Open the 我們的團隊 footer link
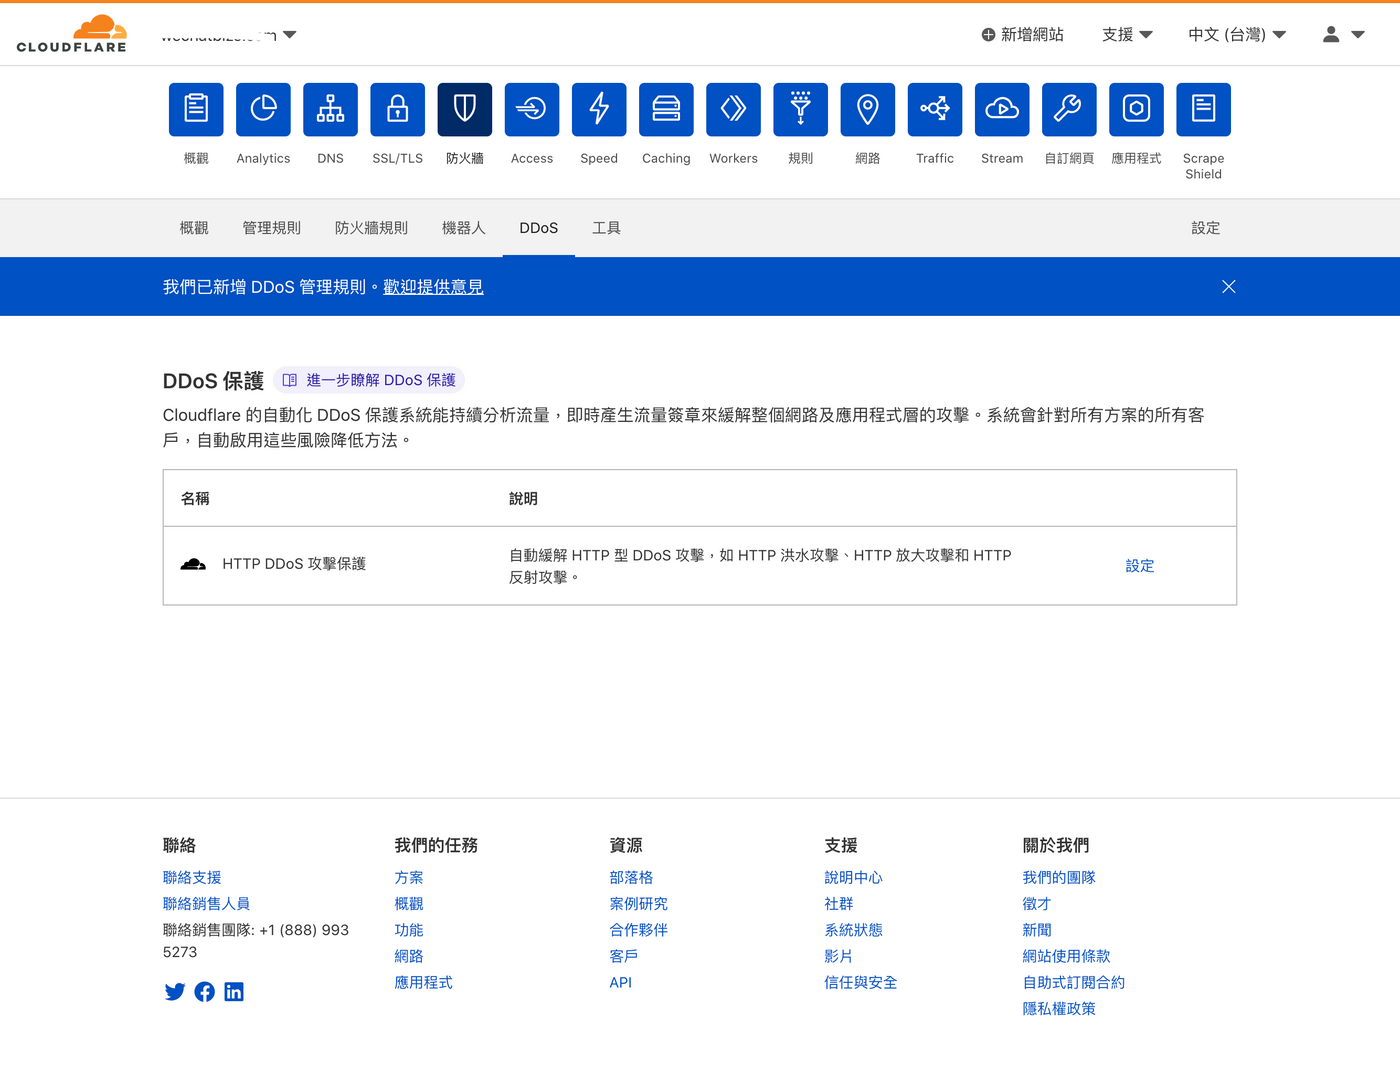This screenshot has height=1074, width=1400. [x=1059, y=878]
